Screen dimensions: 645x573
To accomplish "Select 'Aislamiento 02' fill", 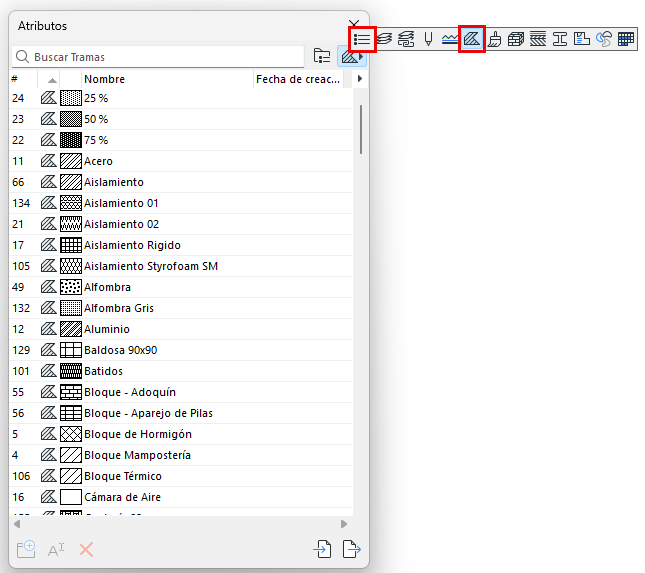I will pos(181,224).
